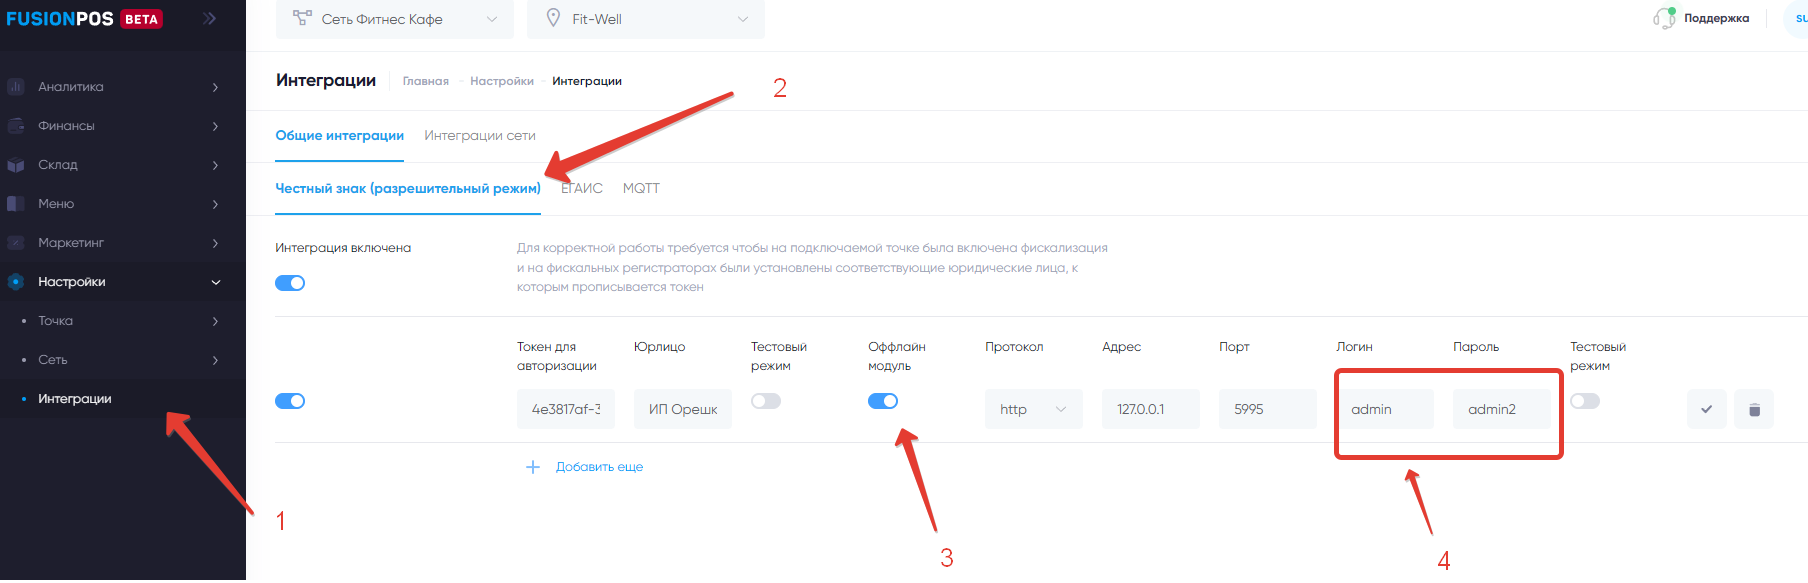Disable the Оффлайн модуль switch
Viewport: 1808px width, 583px height.
tap(883, 401)
